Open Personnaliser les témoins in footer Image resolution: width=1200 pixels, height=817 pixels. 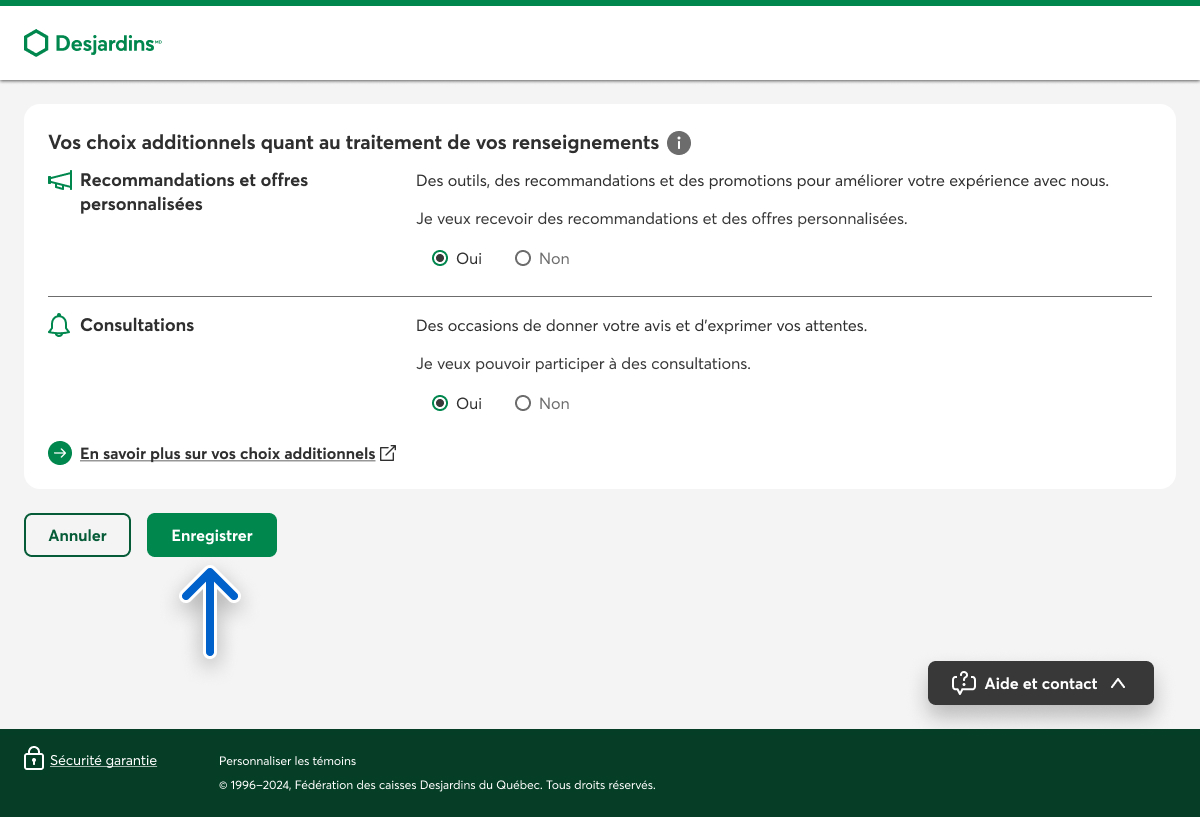click(287, 761)
